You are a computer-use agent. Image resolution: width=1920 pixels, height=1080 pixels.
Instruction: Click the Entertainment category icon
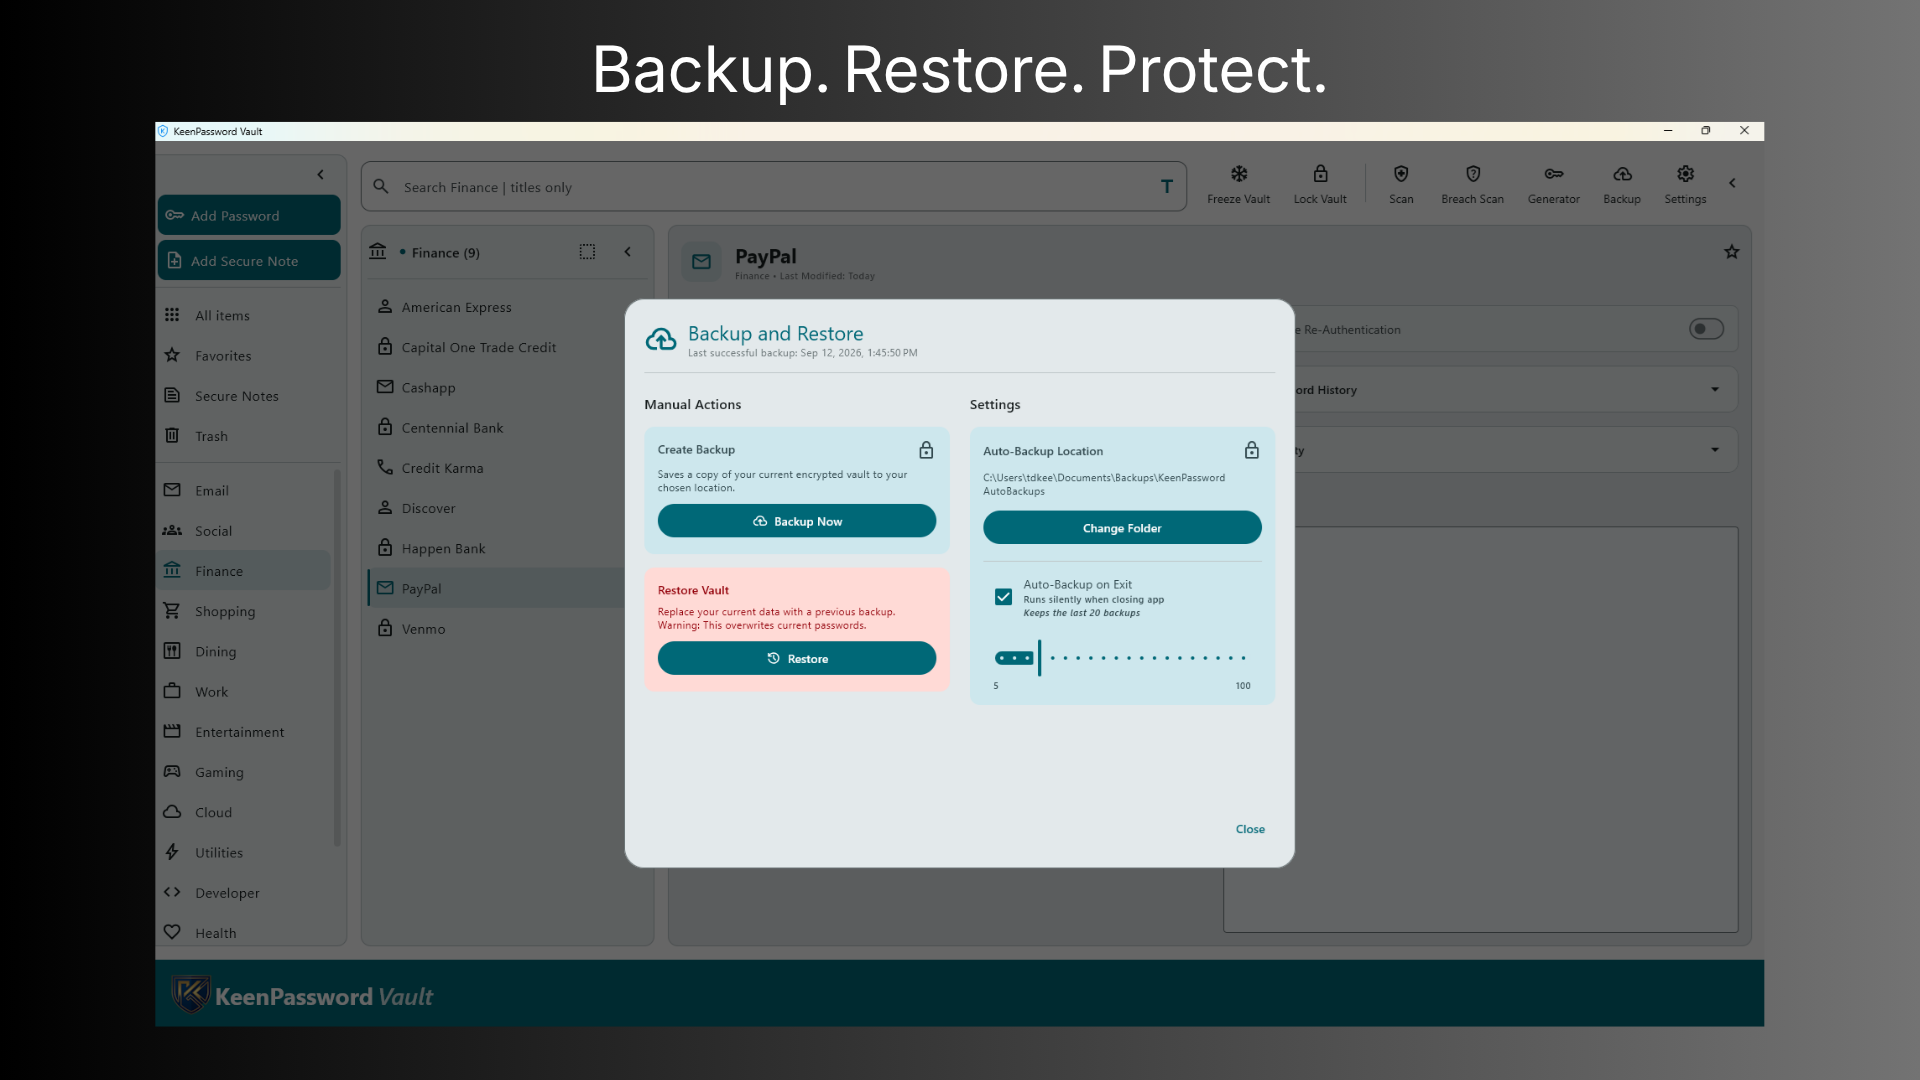click(172, 731)
